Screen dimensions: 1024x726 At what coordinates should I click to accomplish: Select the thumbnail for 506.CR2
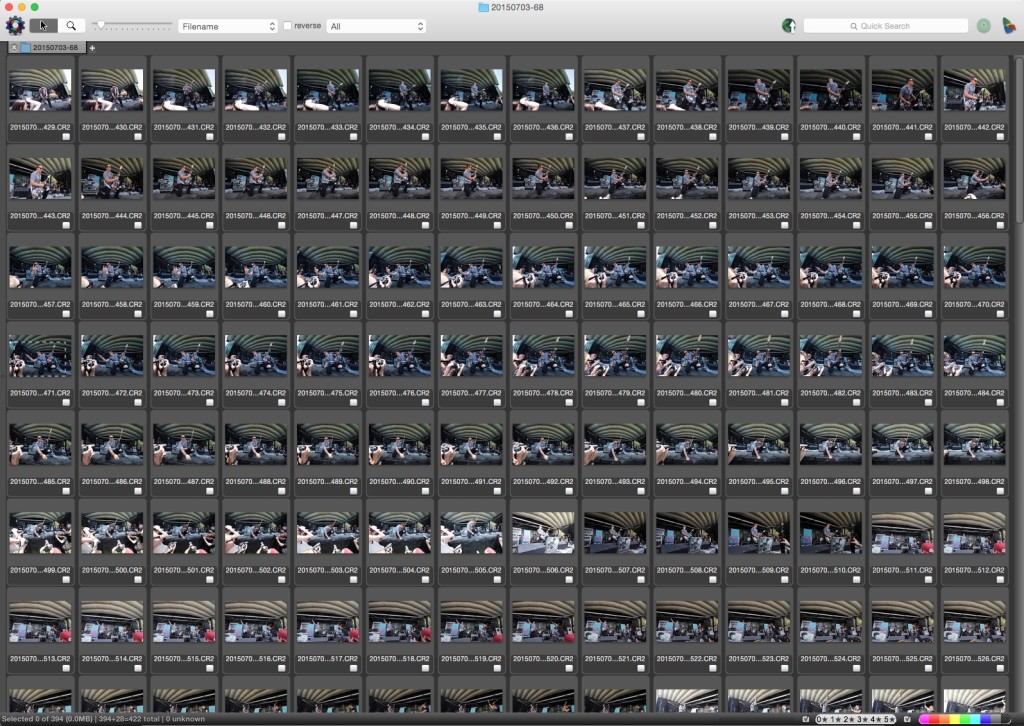(x=543, y=533)
